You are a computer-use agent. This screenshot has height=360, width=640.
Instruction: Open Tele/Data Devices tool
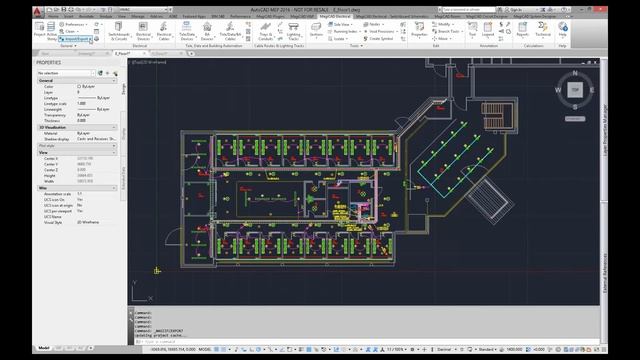tap(187, 31)
